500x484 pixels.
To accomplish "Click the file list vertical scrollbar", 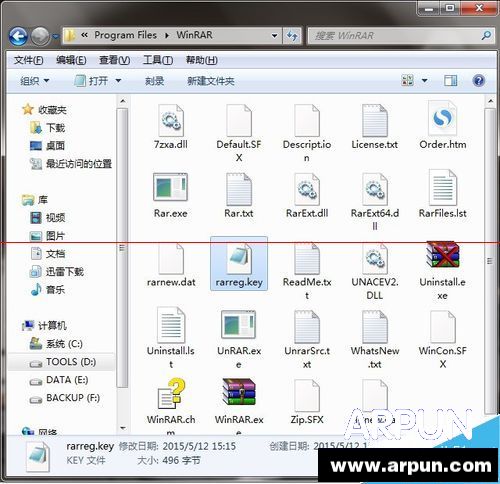I will (x=490, y=261).
